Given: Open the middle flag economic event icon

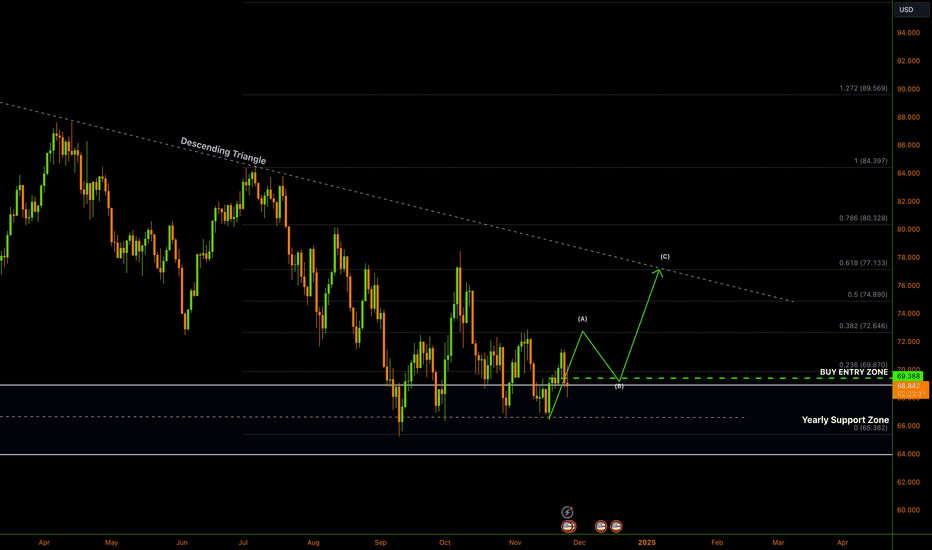Looking at the screenshot, I should tap(601, 526).
